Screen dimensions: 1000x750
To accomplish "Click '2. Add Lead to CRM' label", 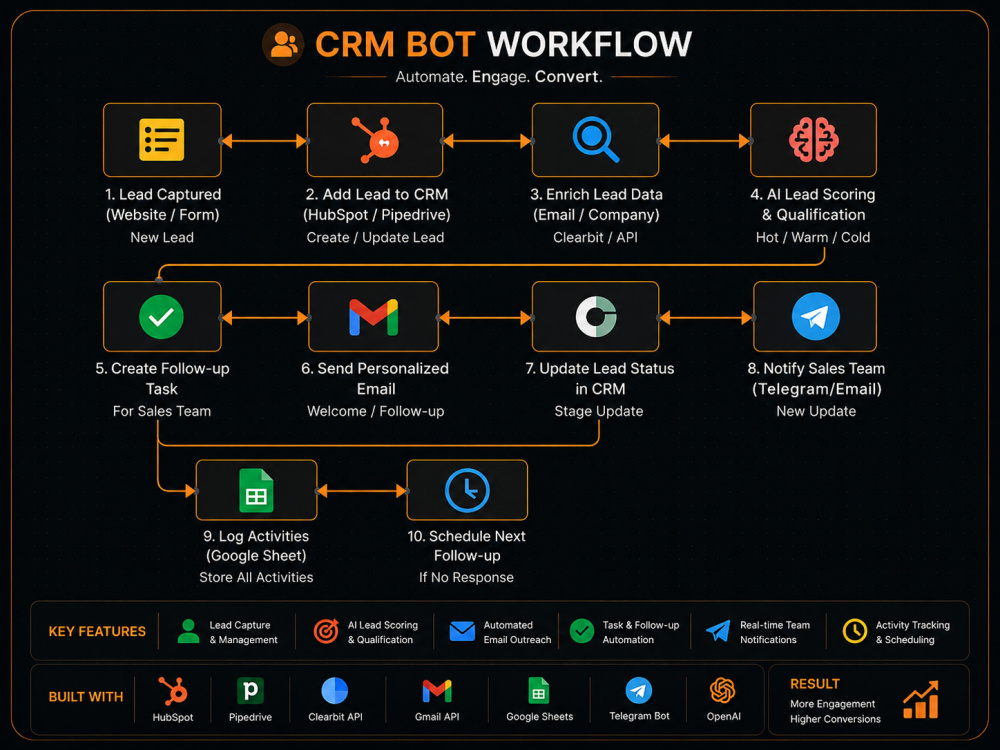I will (376, 195).
